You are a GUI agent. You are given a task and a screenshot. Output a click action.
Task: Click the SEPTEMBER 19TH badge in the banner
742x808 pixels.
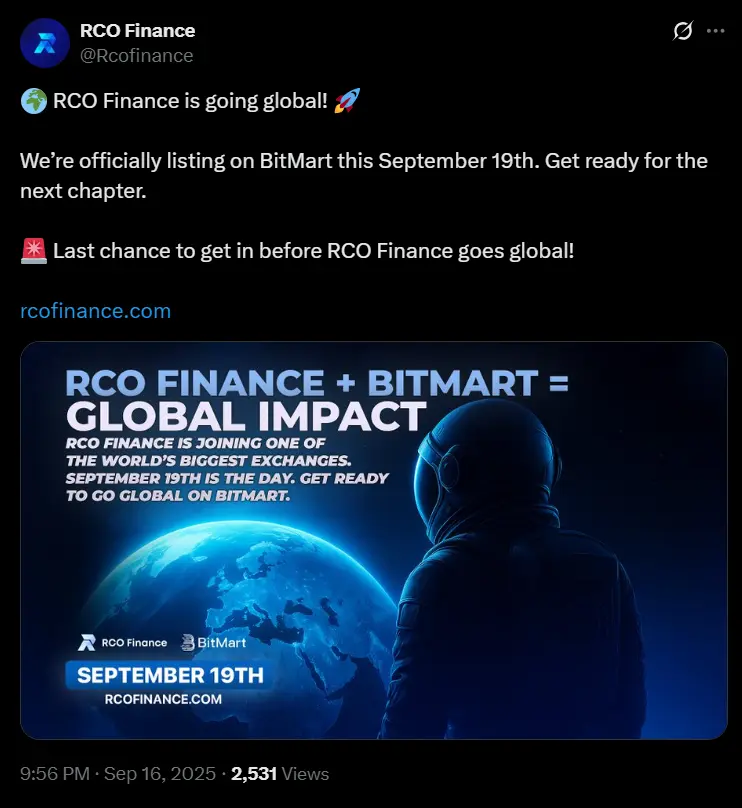(170, 675)
